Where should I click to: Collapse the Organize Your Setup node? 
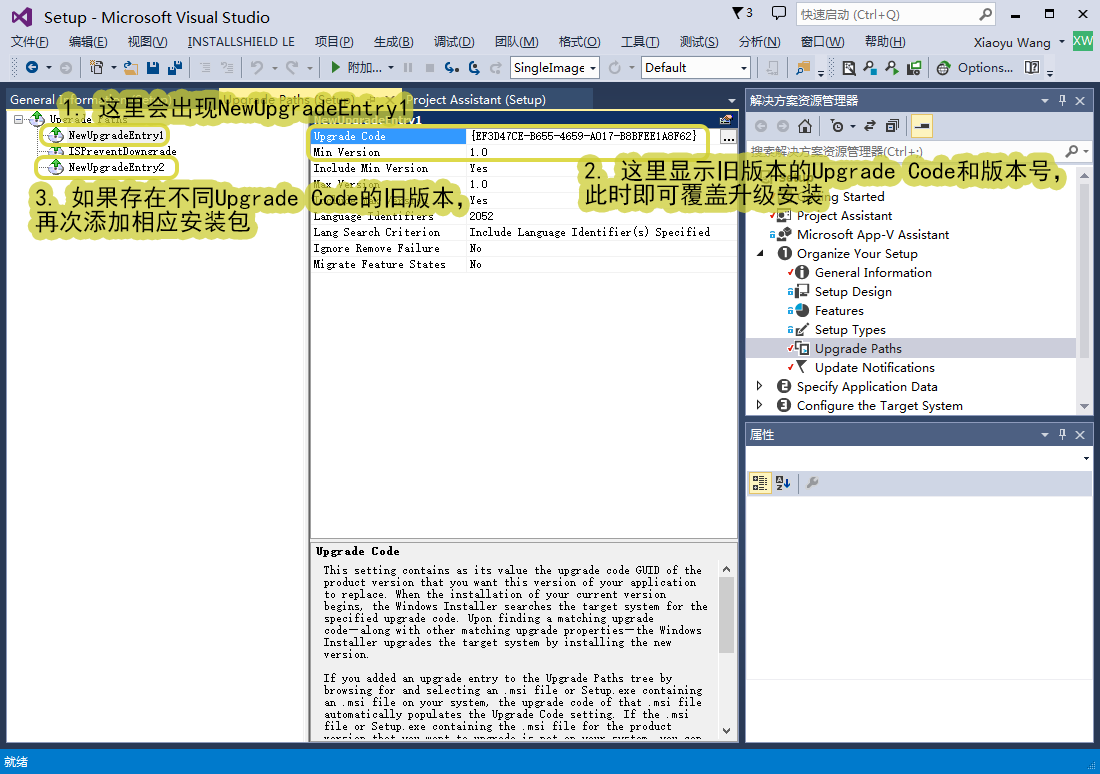coord(760,253)
